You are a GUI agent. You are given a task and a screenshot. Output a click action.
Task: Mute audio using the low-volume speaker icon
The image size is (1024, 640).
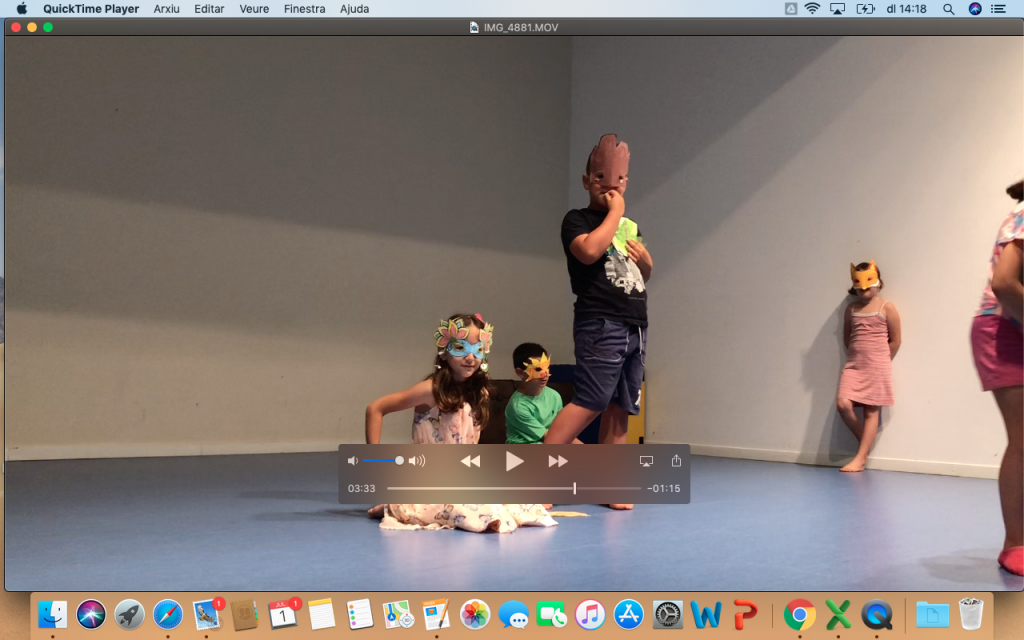click(352, 461)
